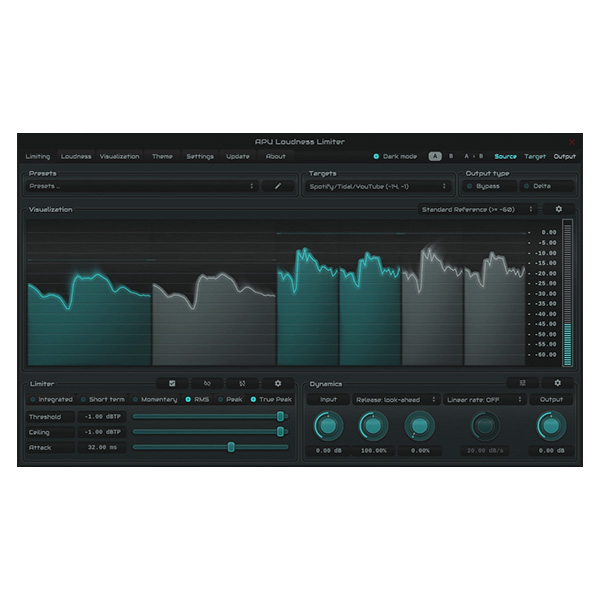Viewport: 600px width, 600px height.
Task: Select the Integrated loudness option
Action: (x=51, y=399)
